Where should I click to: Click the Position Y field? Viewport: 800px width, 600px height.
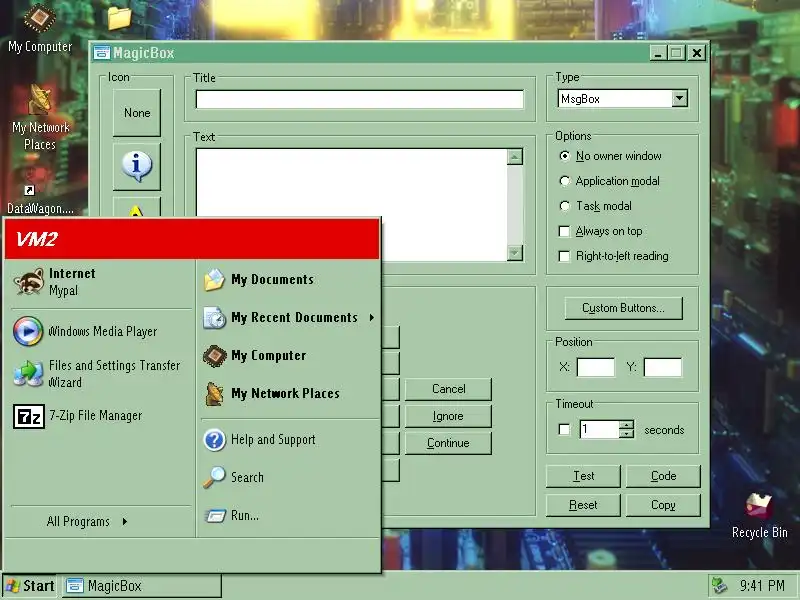click(663, 367)
